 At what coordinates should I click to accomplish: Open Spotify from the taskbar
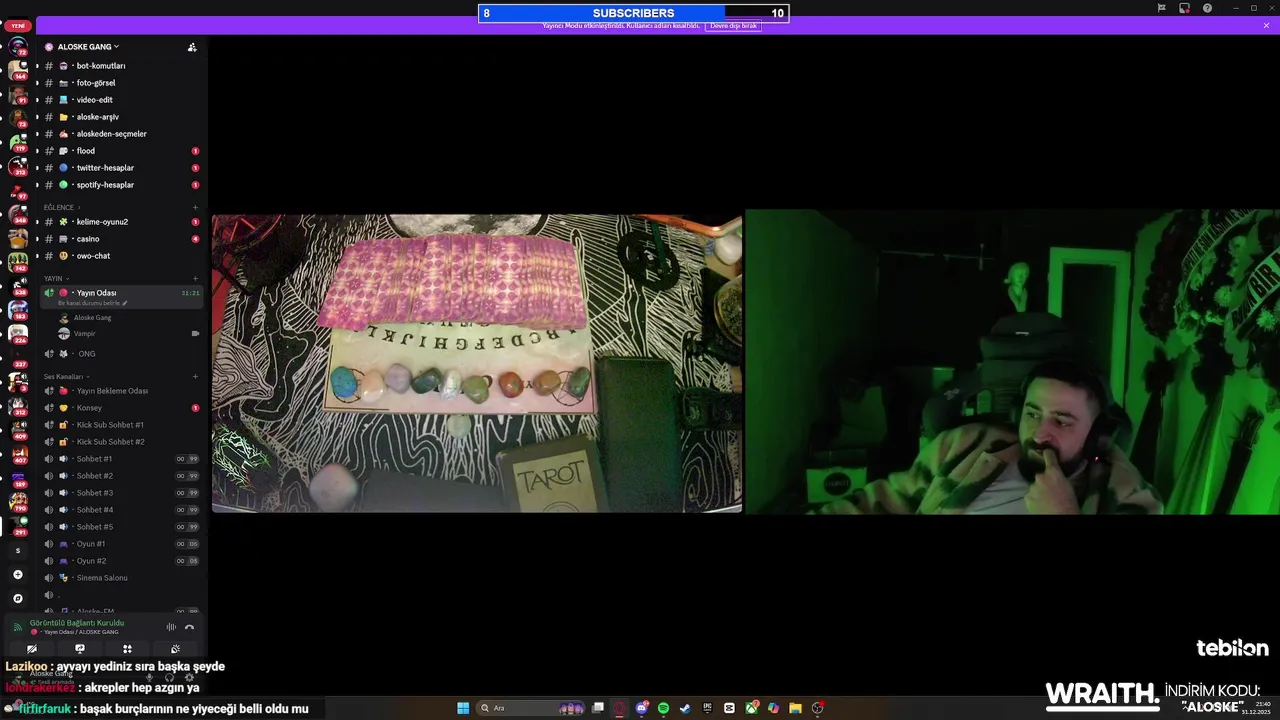click(x=663, y=708)
